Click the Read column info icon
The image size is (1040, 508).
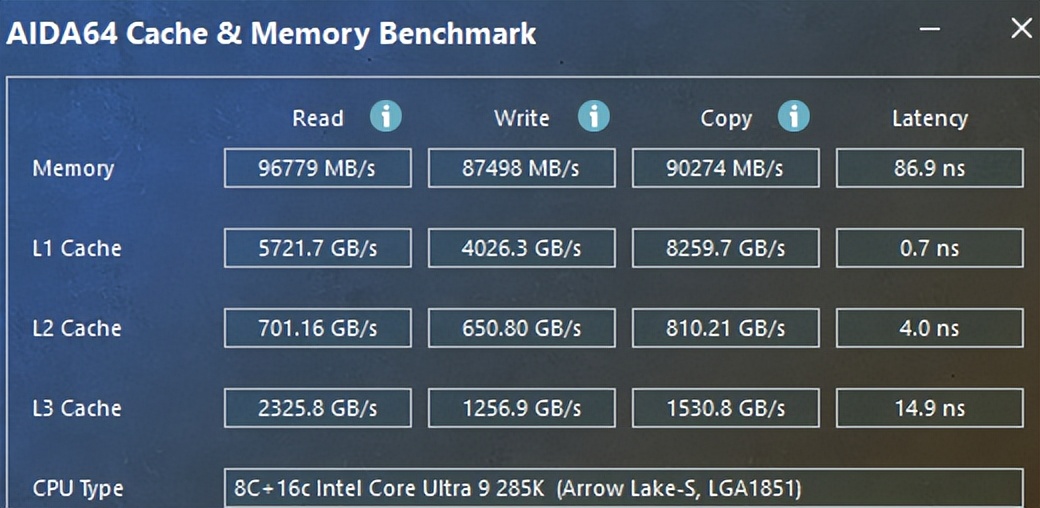[385, 116]
